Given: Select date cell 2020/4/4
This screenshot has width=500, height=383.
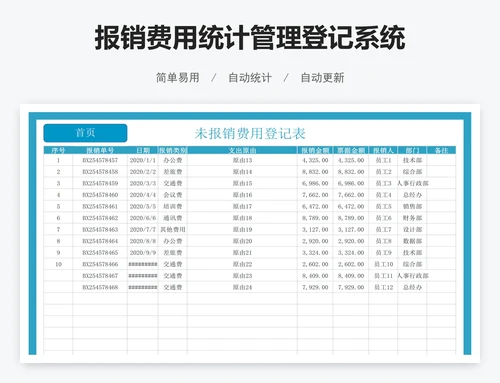Looking at the screenshot, I should pos(143,195).
